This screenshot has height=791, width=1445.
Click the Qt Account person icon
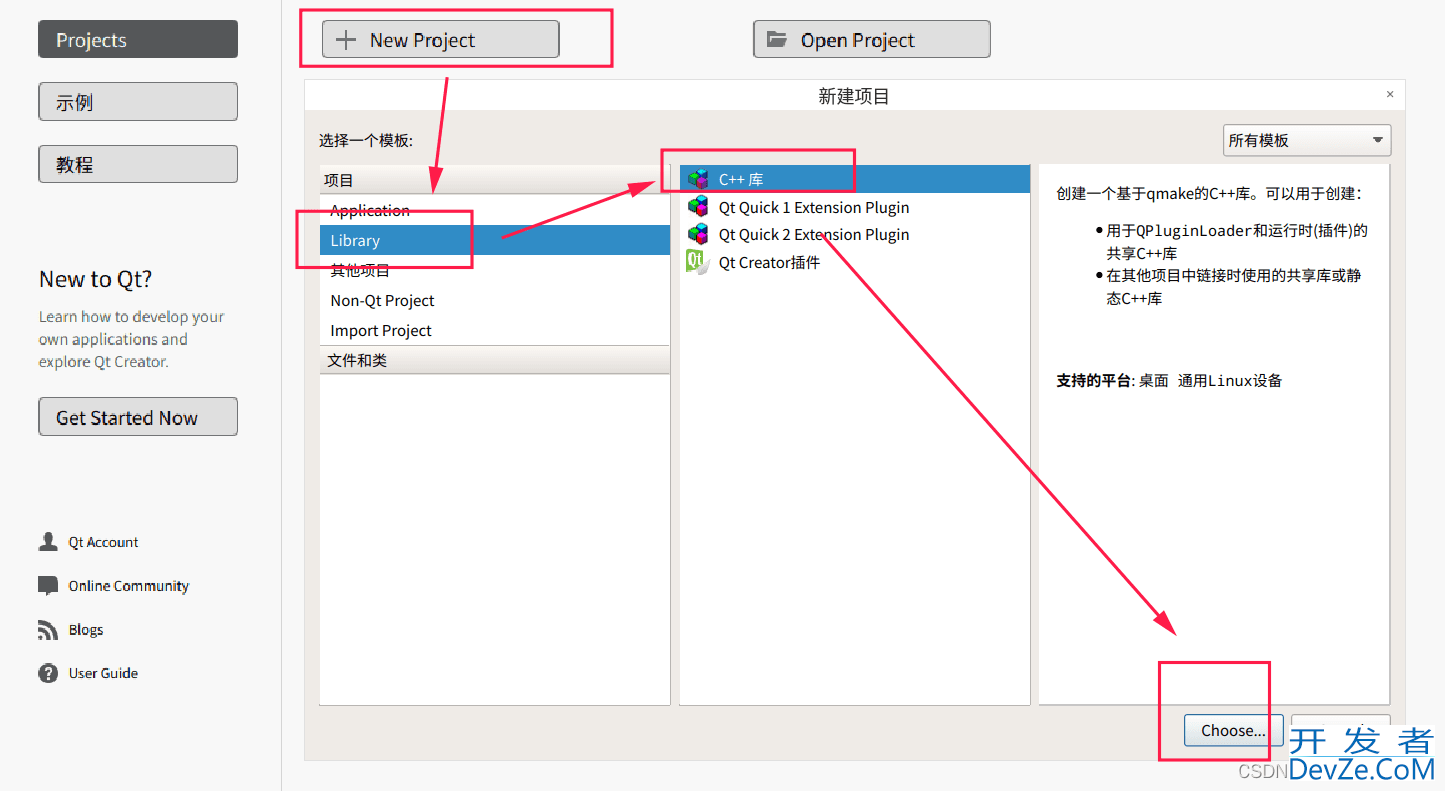click(x=48, y=542)
